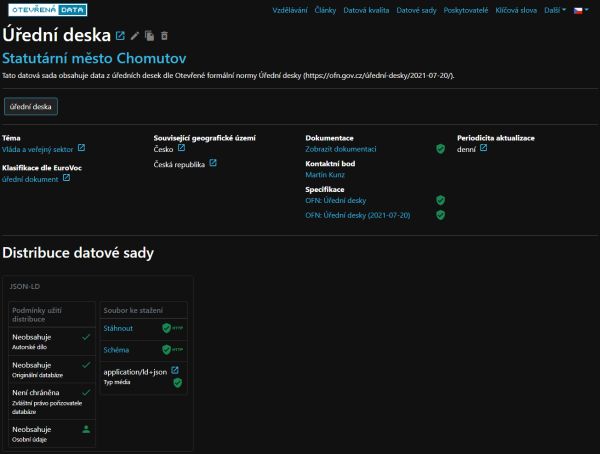The height and width of the screenshot is (454, 600).
Task: Click person icon in Osobní údaje row
Action: (86, 429)
